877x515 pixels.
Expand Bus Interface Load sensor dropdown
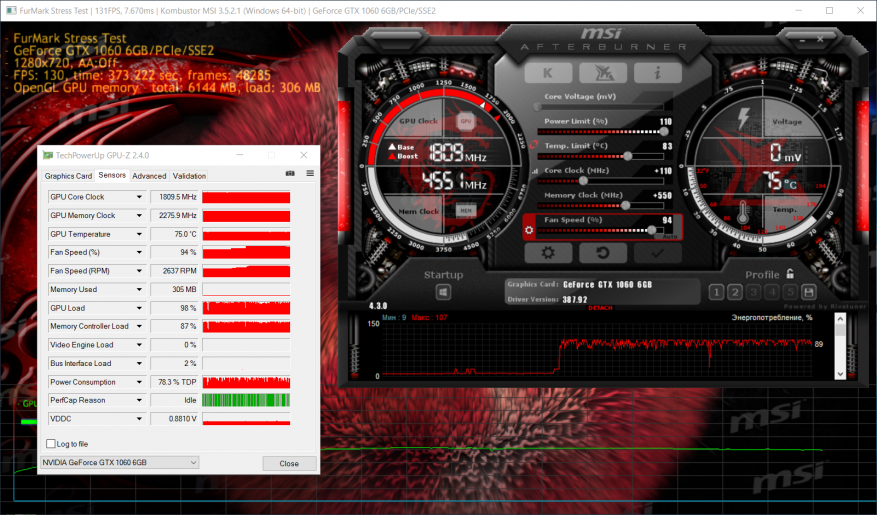139,363
